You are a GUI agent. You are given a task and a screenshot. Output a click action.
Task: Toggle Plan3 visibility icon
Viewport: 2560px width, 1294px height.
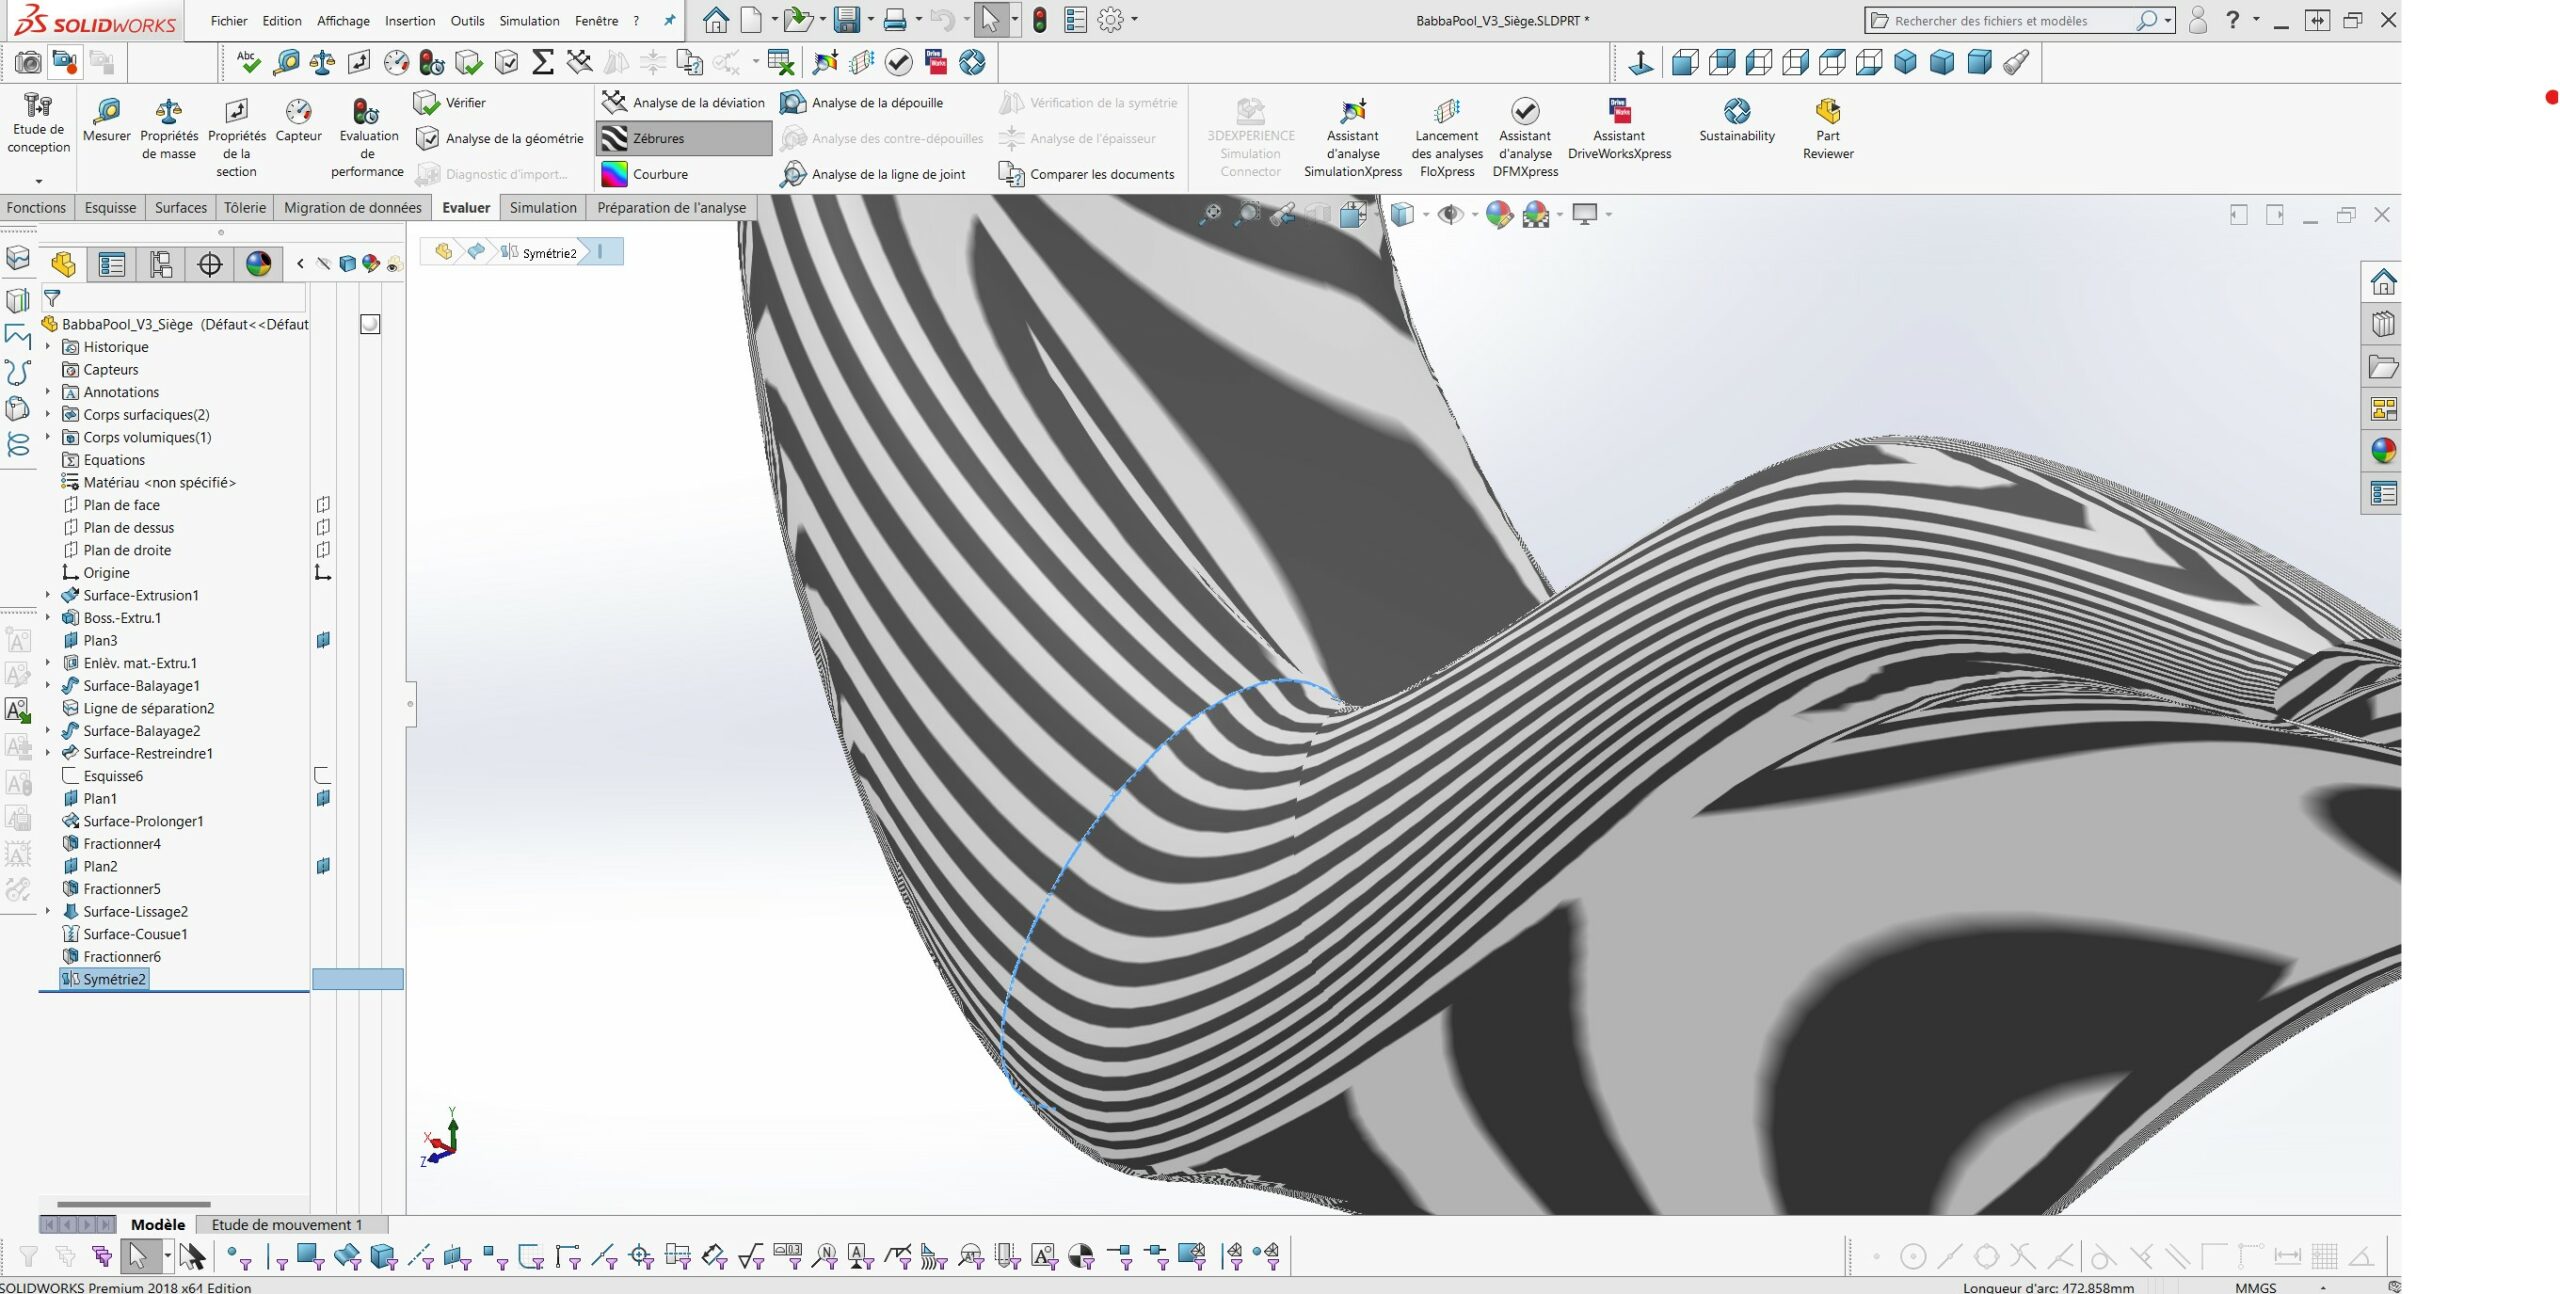[323, 640]
